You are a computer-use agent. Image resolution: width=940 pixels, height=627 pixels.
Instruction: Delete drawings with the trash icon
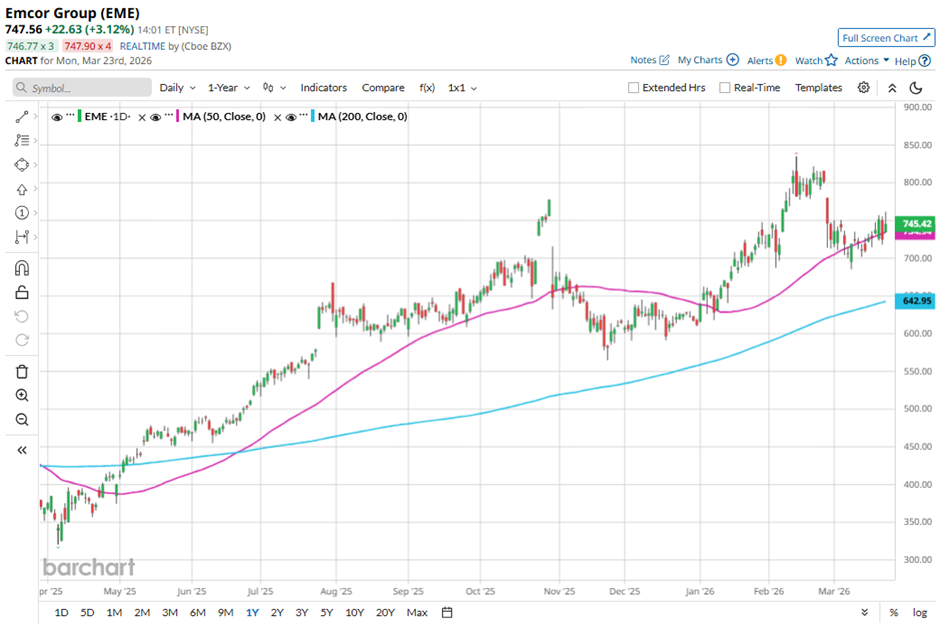(22, 371)
